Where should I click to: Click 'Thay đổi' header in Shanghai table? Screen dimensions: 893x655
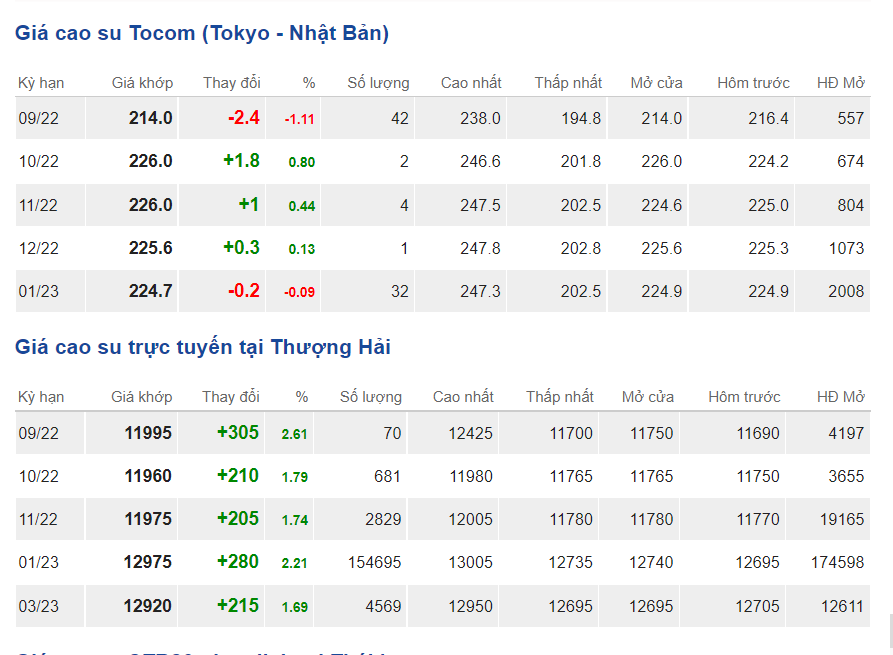click(x=231, y=397)
